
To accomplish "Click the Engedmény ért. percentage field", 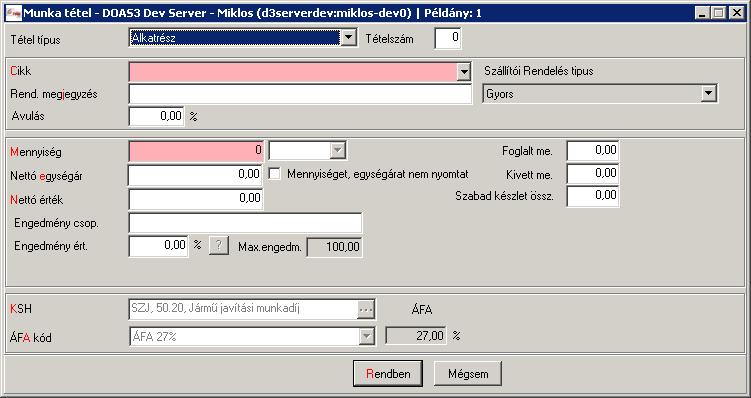I will [x=159, y=247].
